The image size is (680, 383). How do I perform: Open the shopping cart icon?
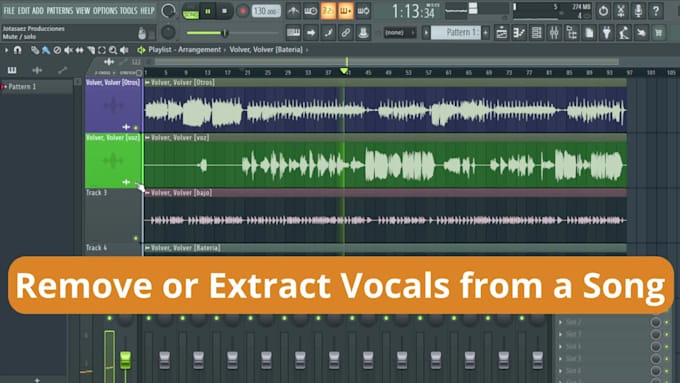pyautogui.click(x=659, y=33)
